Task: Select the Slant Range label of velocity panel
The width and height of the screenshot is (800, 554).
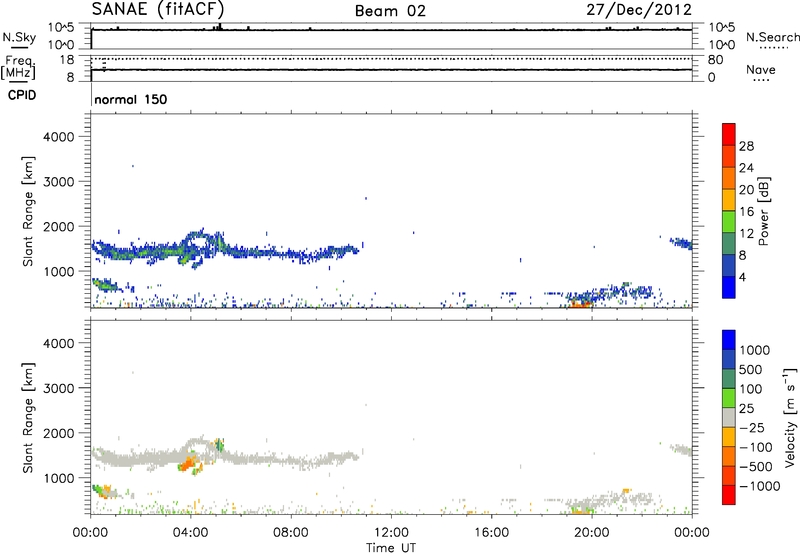Action: pyautogui.click(x=28, y=418)
